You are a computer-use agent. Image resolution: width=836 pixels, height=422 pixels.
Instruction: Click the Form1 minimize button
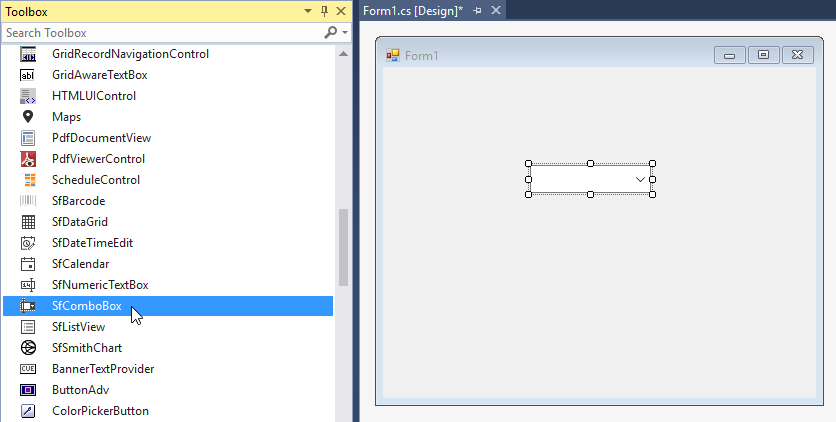(x=730, y=55)
